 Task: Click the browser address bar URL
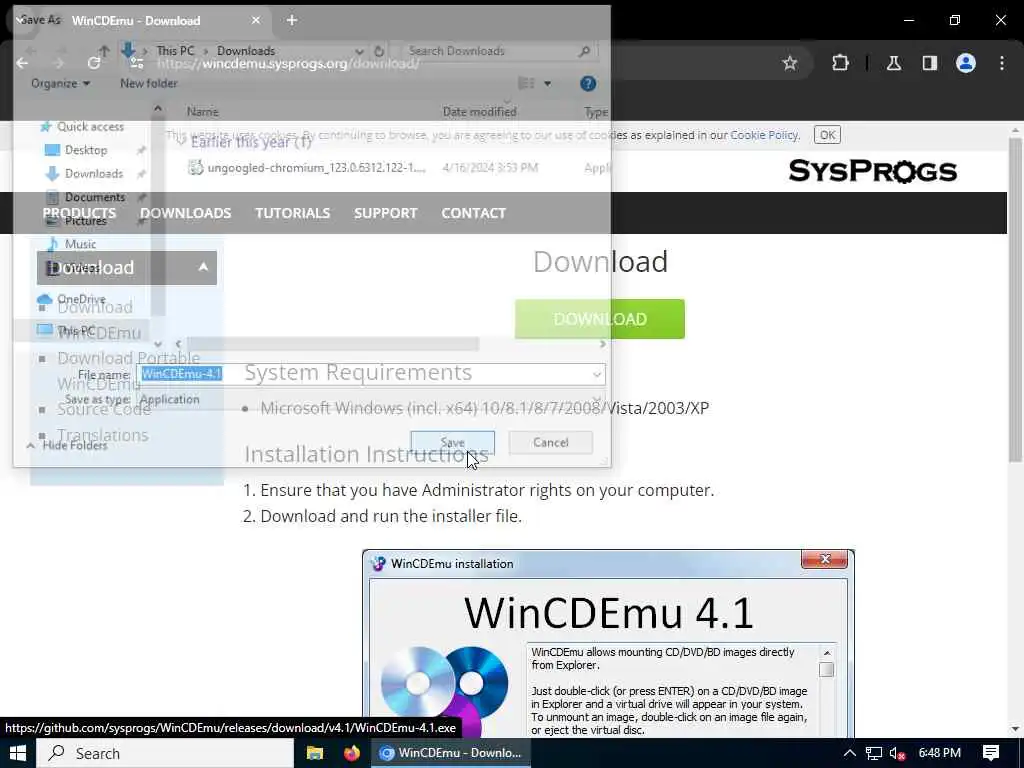pyautogui.click(x=288, y=63)
